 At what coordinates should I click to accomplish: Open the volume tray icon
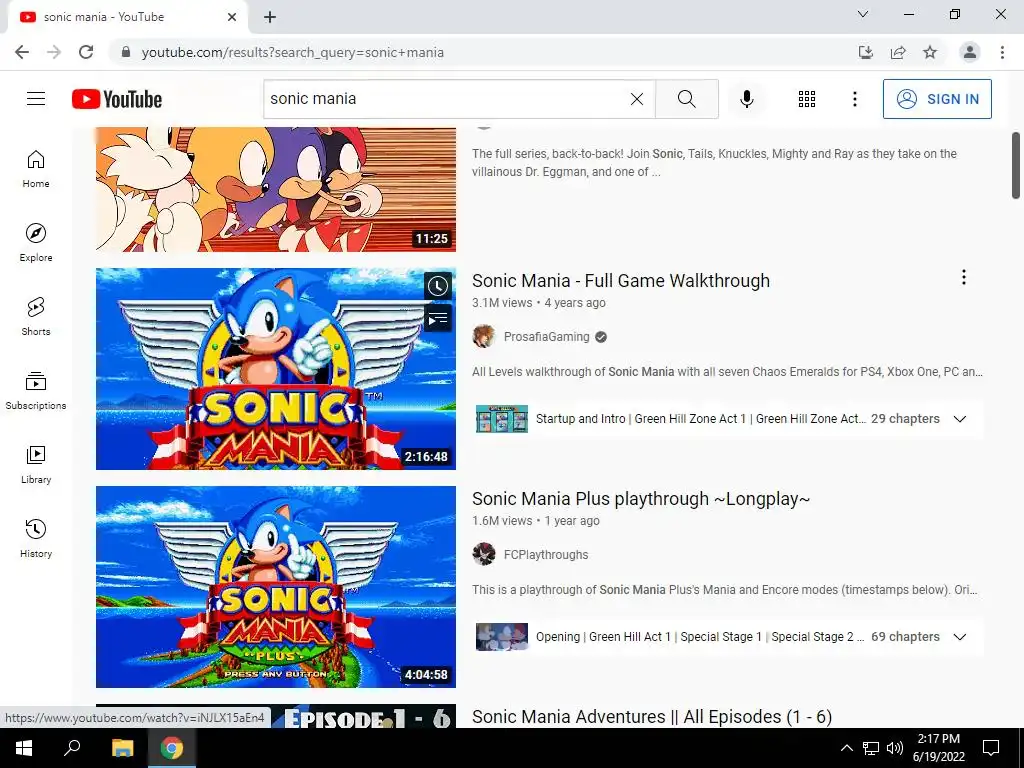pos(895,748)
